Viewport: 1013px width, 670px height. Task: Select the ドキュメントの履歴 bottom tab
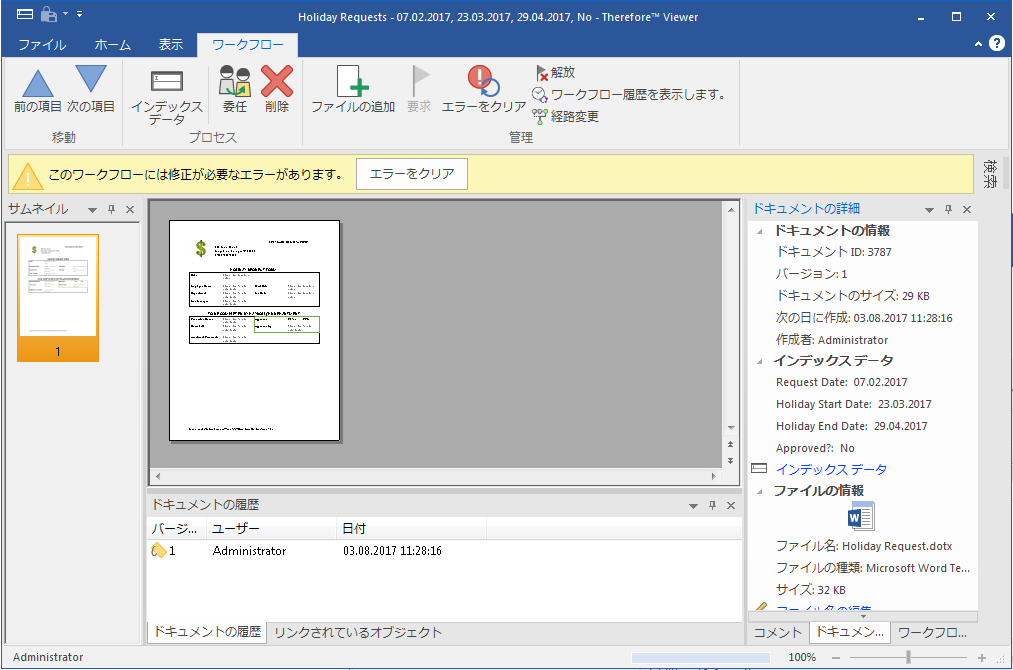tap(207, 632)
